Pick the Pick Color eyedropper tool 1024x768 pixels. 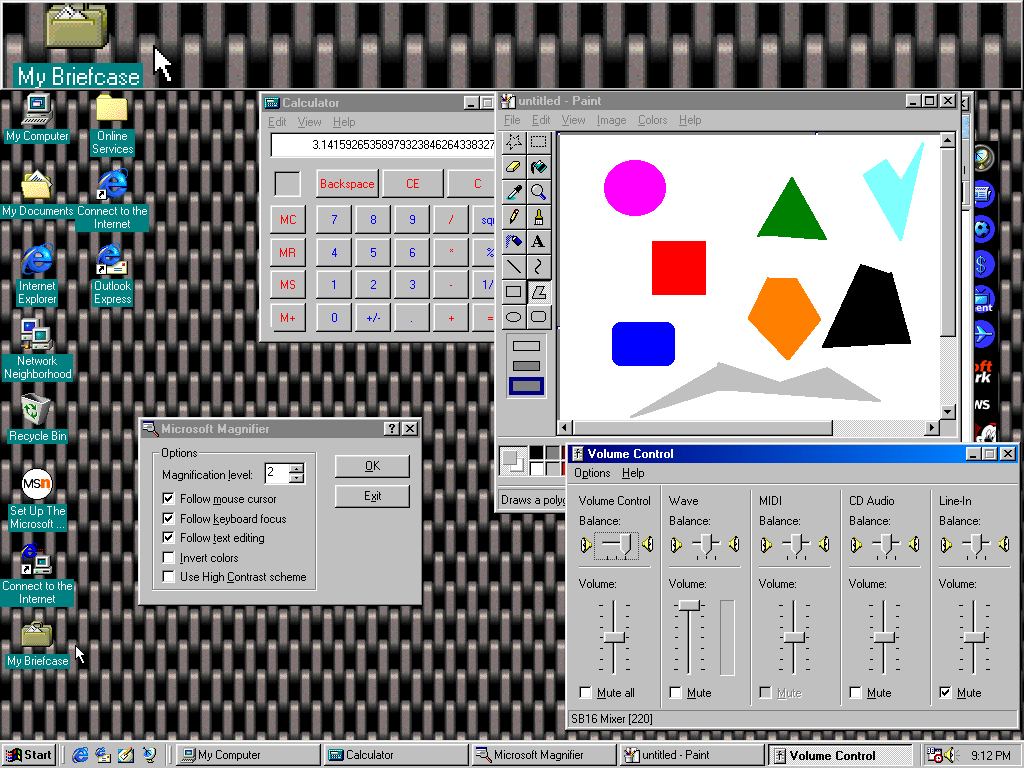click(514, 192)
